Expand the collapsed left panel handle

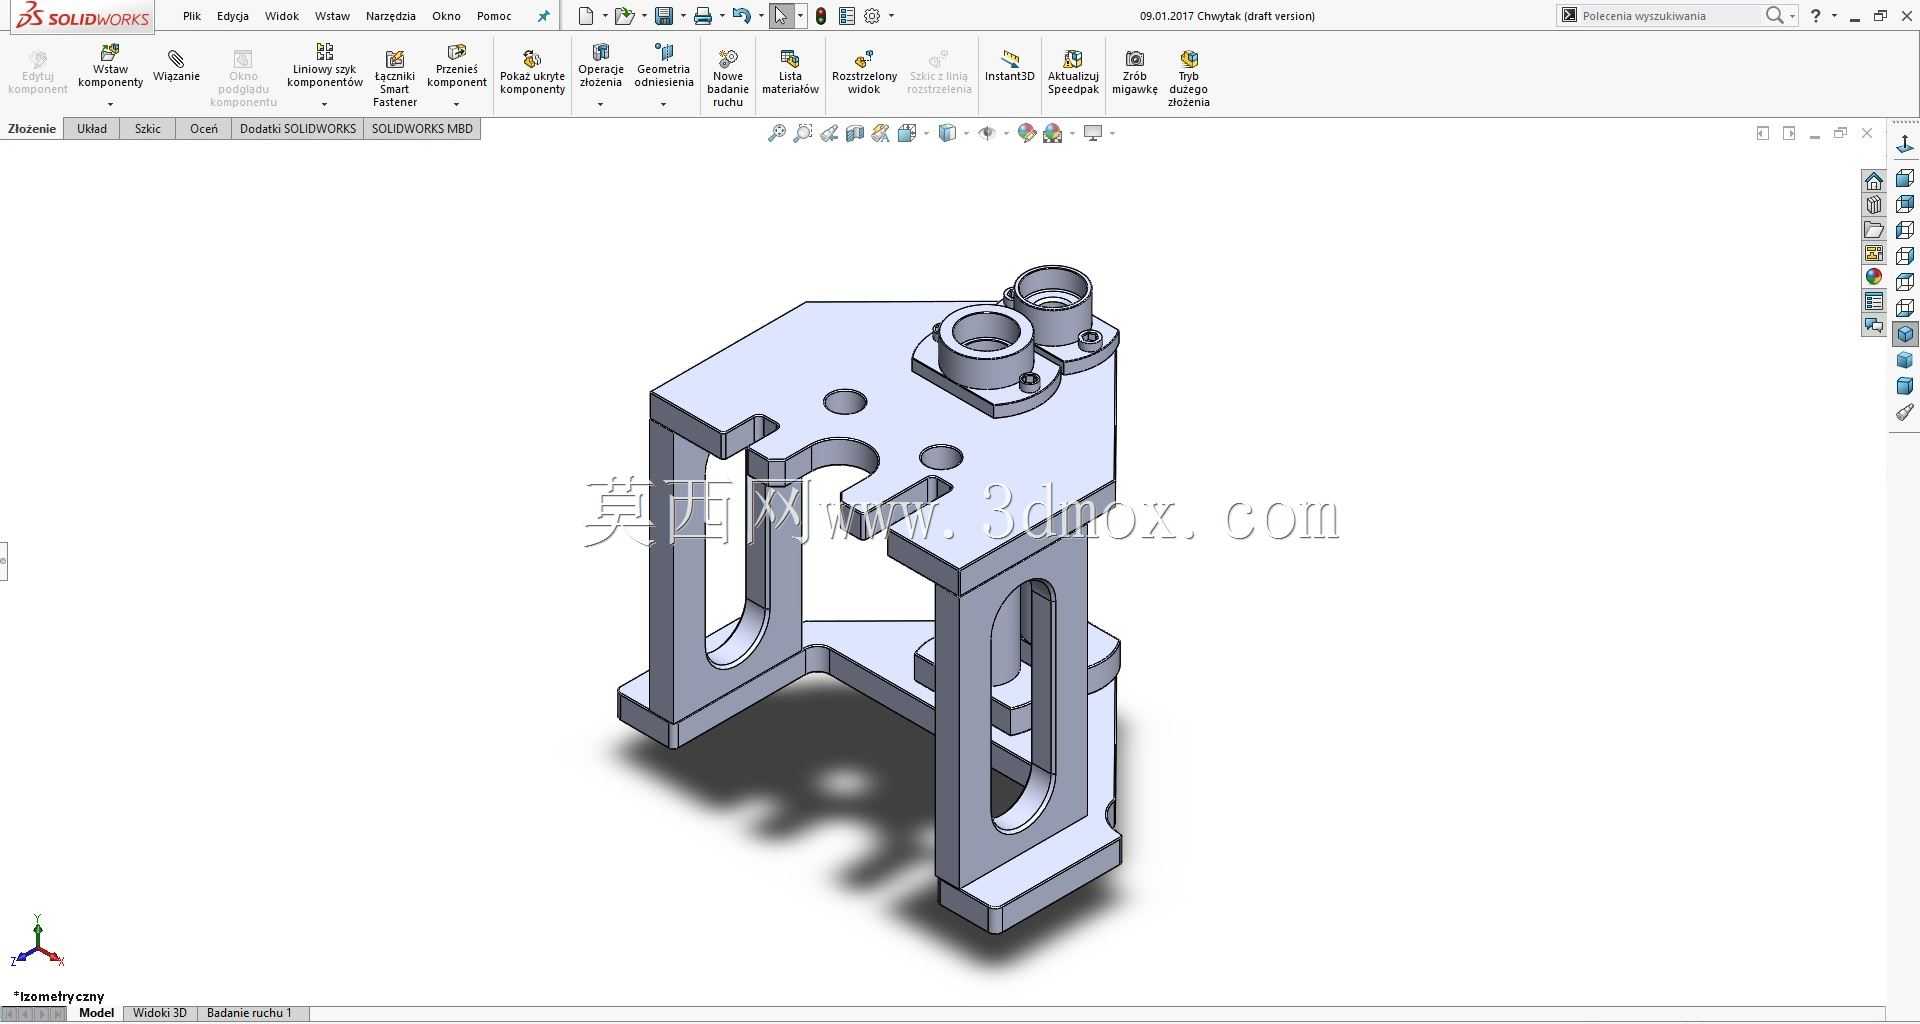click(4, 561)
